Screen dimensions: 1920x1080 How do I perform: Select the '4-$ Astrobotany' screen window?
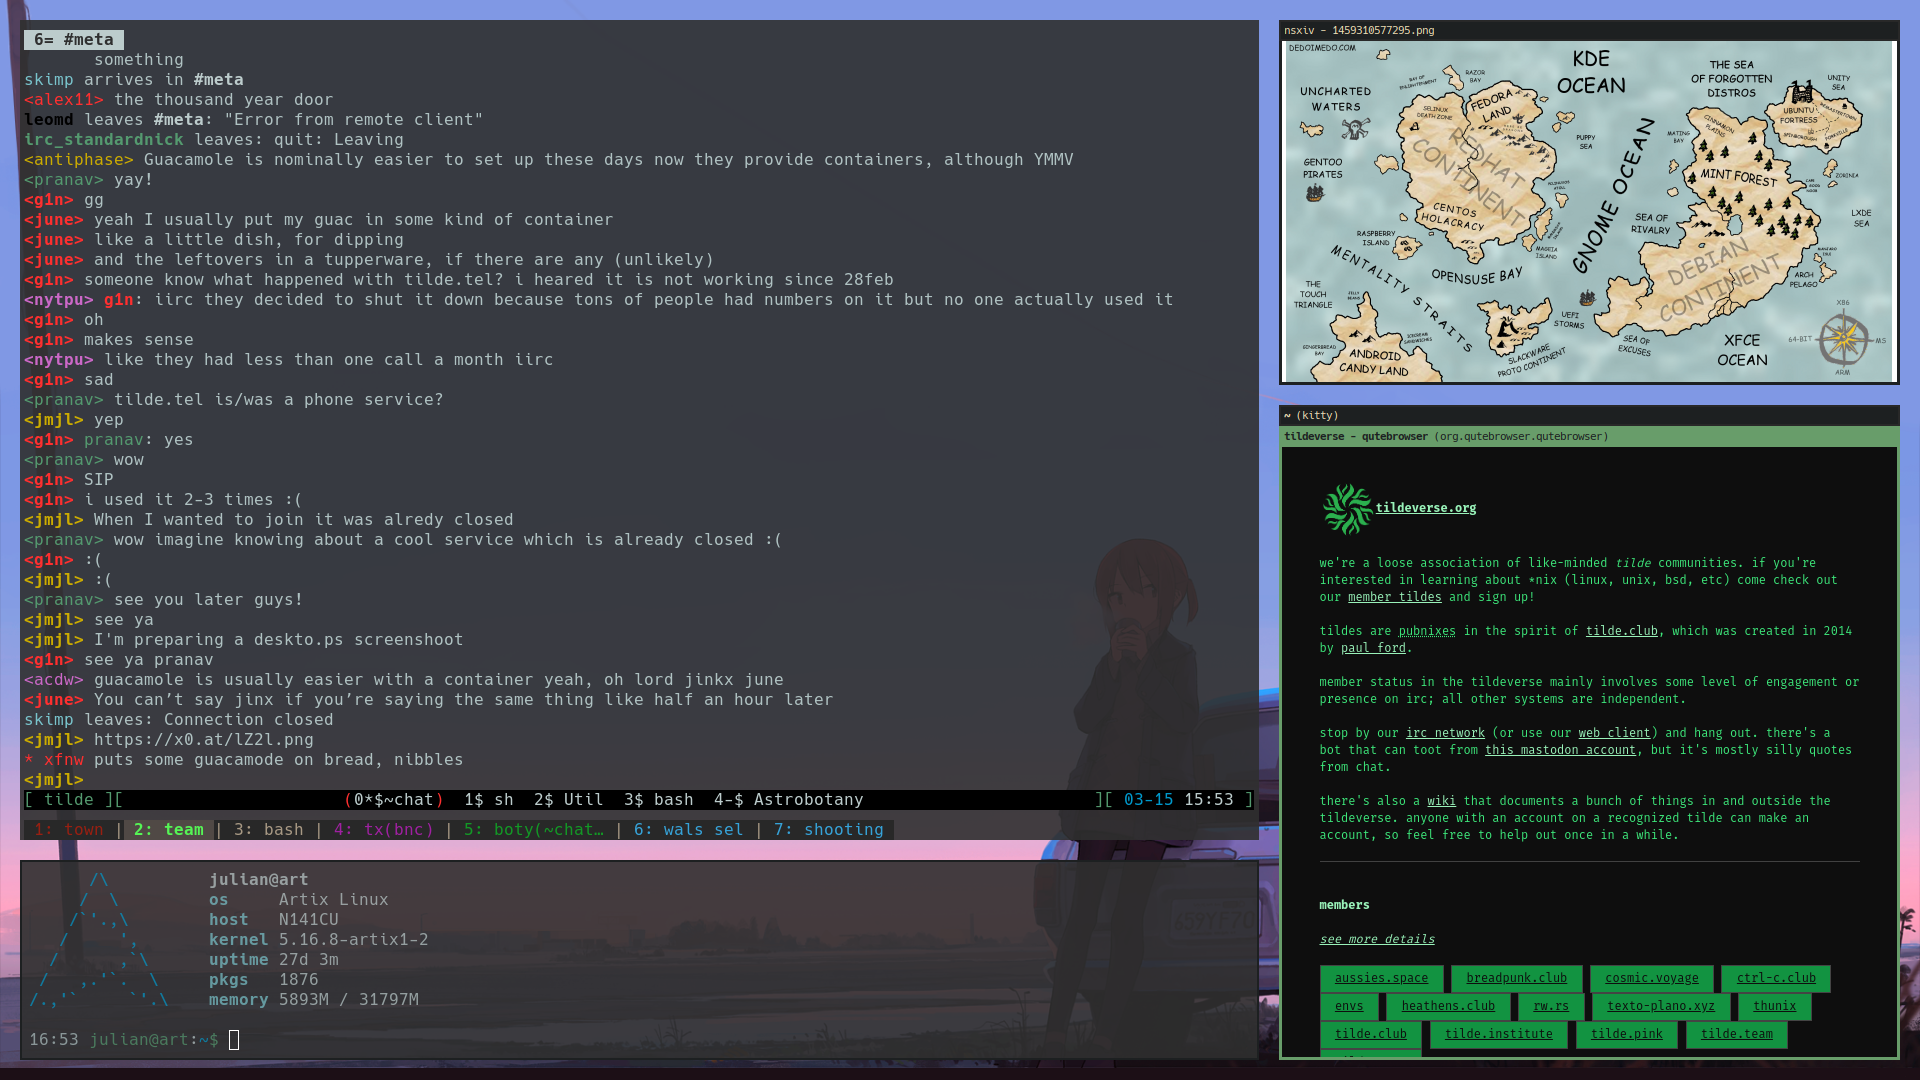tap(788, 800)
